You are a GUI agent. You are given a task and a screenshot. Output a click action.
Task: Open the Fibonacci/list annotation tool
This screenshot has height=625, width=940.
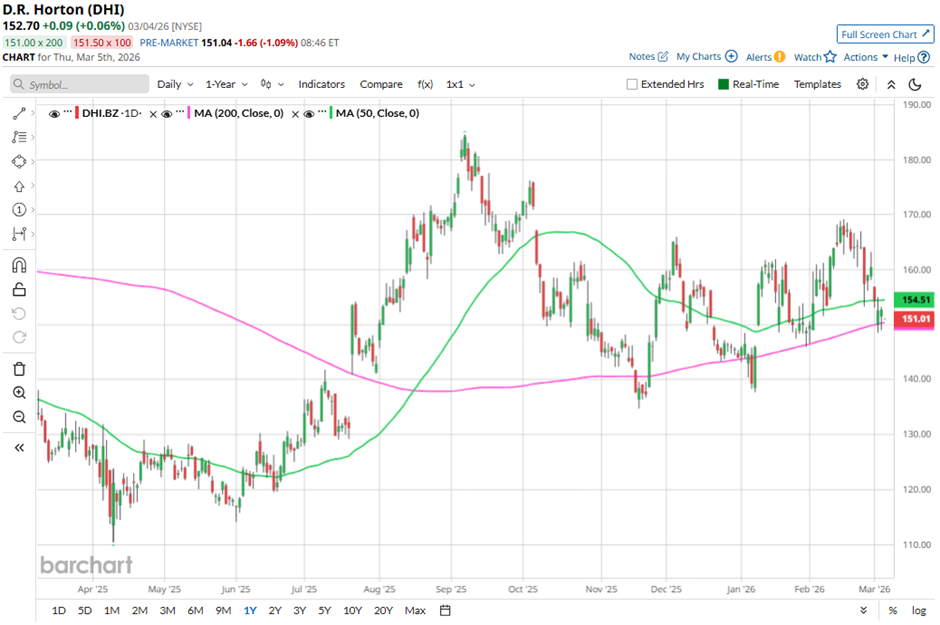19,137
